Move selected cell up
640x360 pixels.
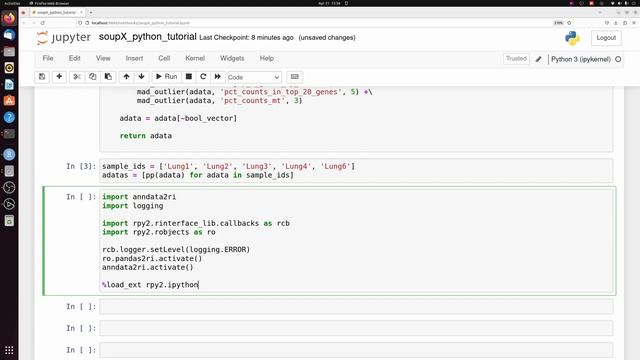pyautogui.click(x=127, y=77)
